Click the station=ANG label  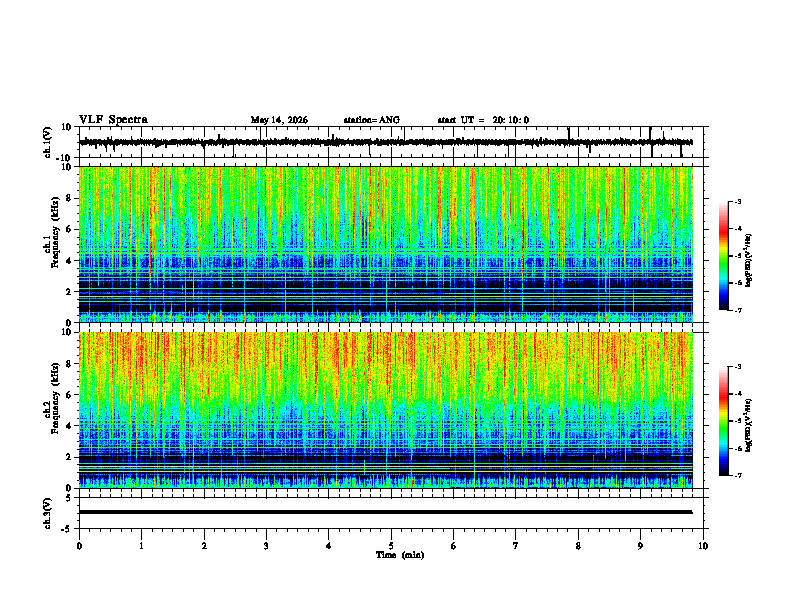(371, 120)
